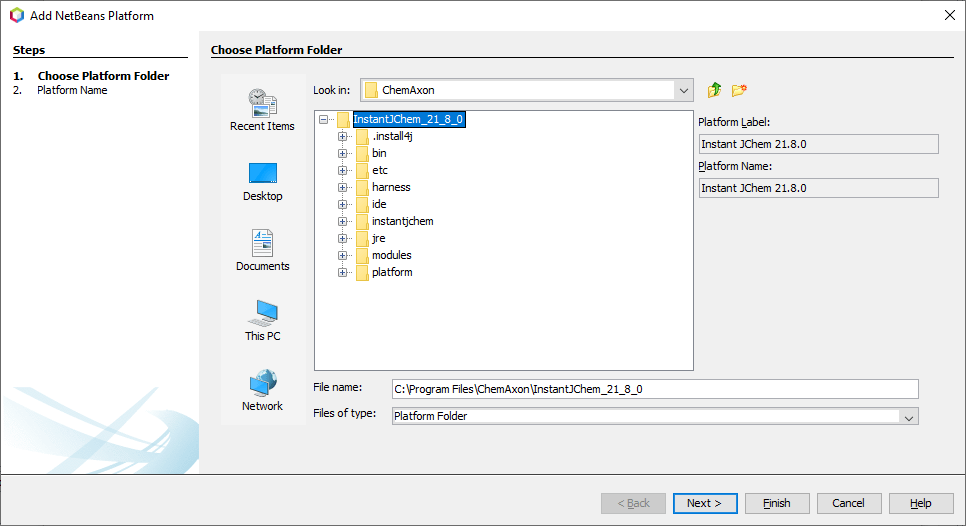Browse the Network shortcut
Screen dimensions: 966x526
click(262, 390)
